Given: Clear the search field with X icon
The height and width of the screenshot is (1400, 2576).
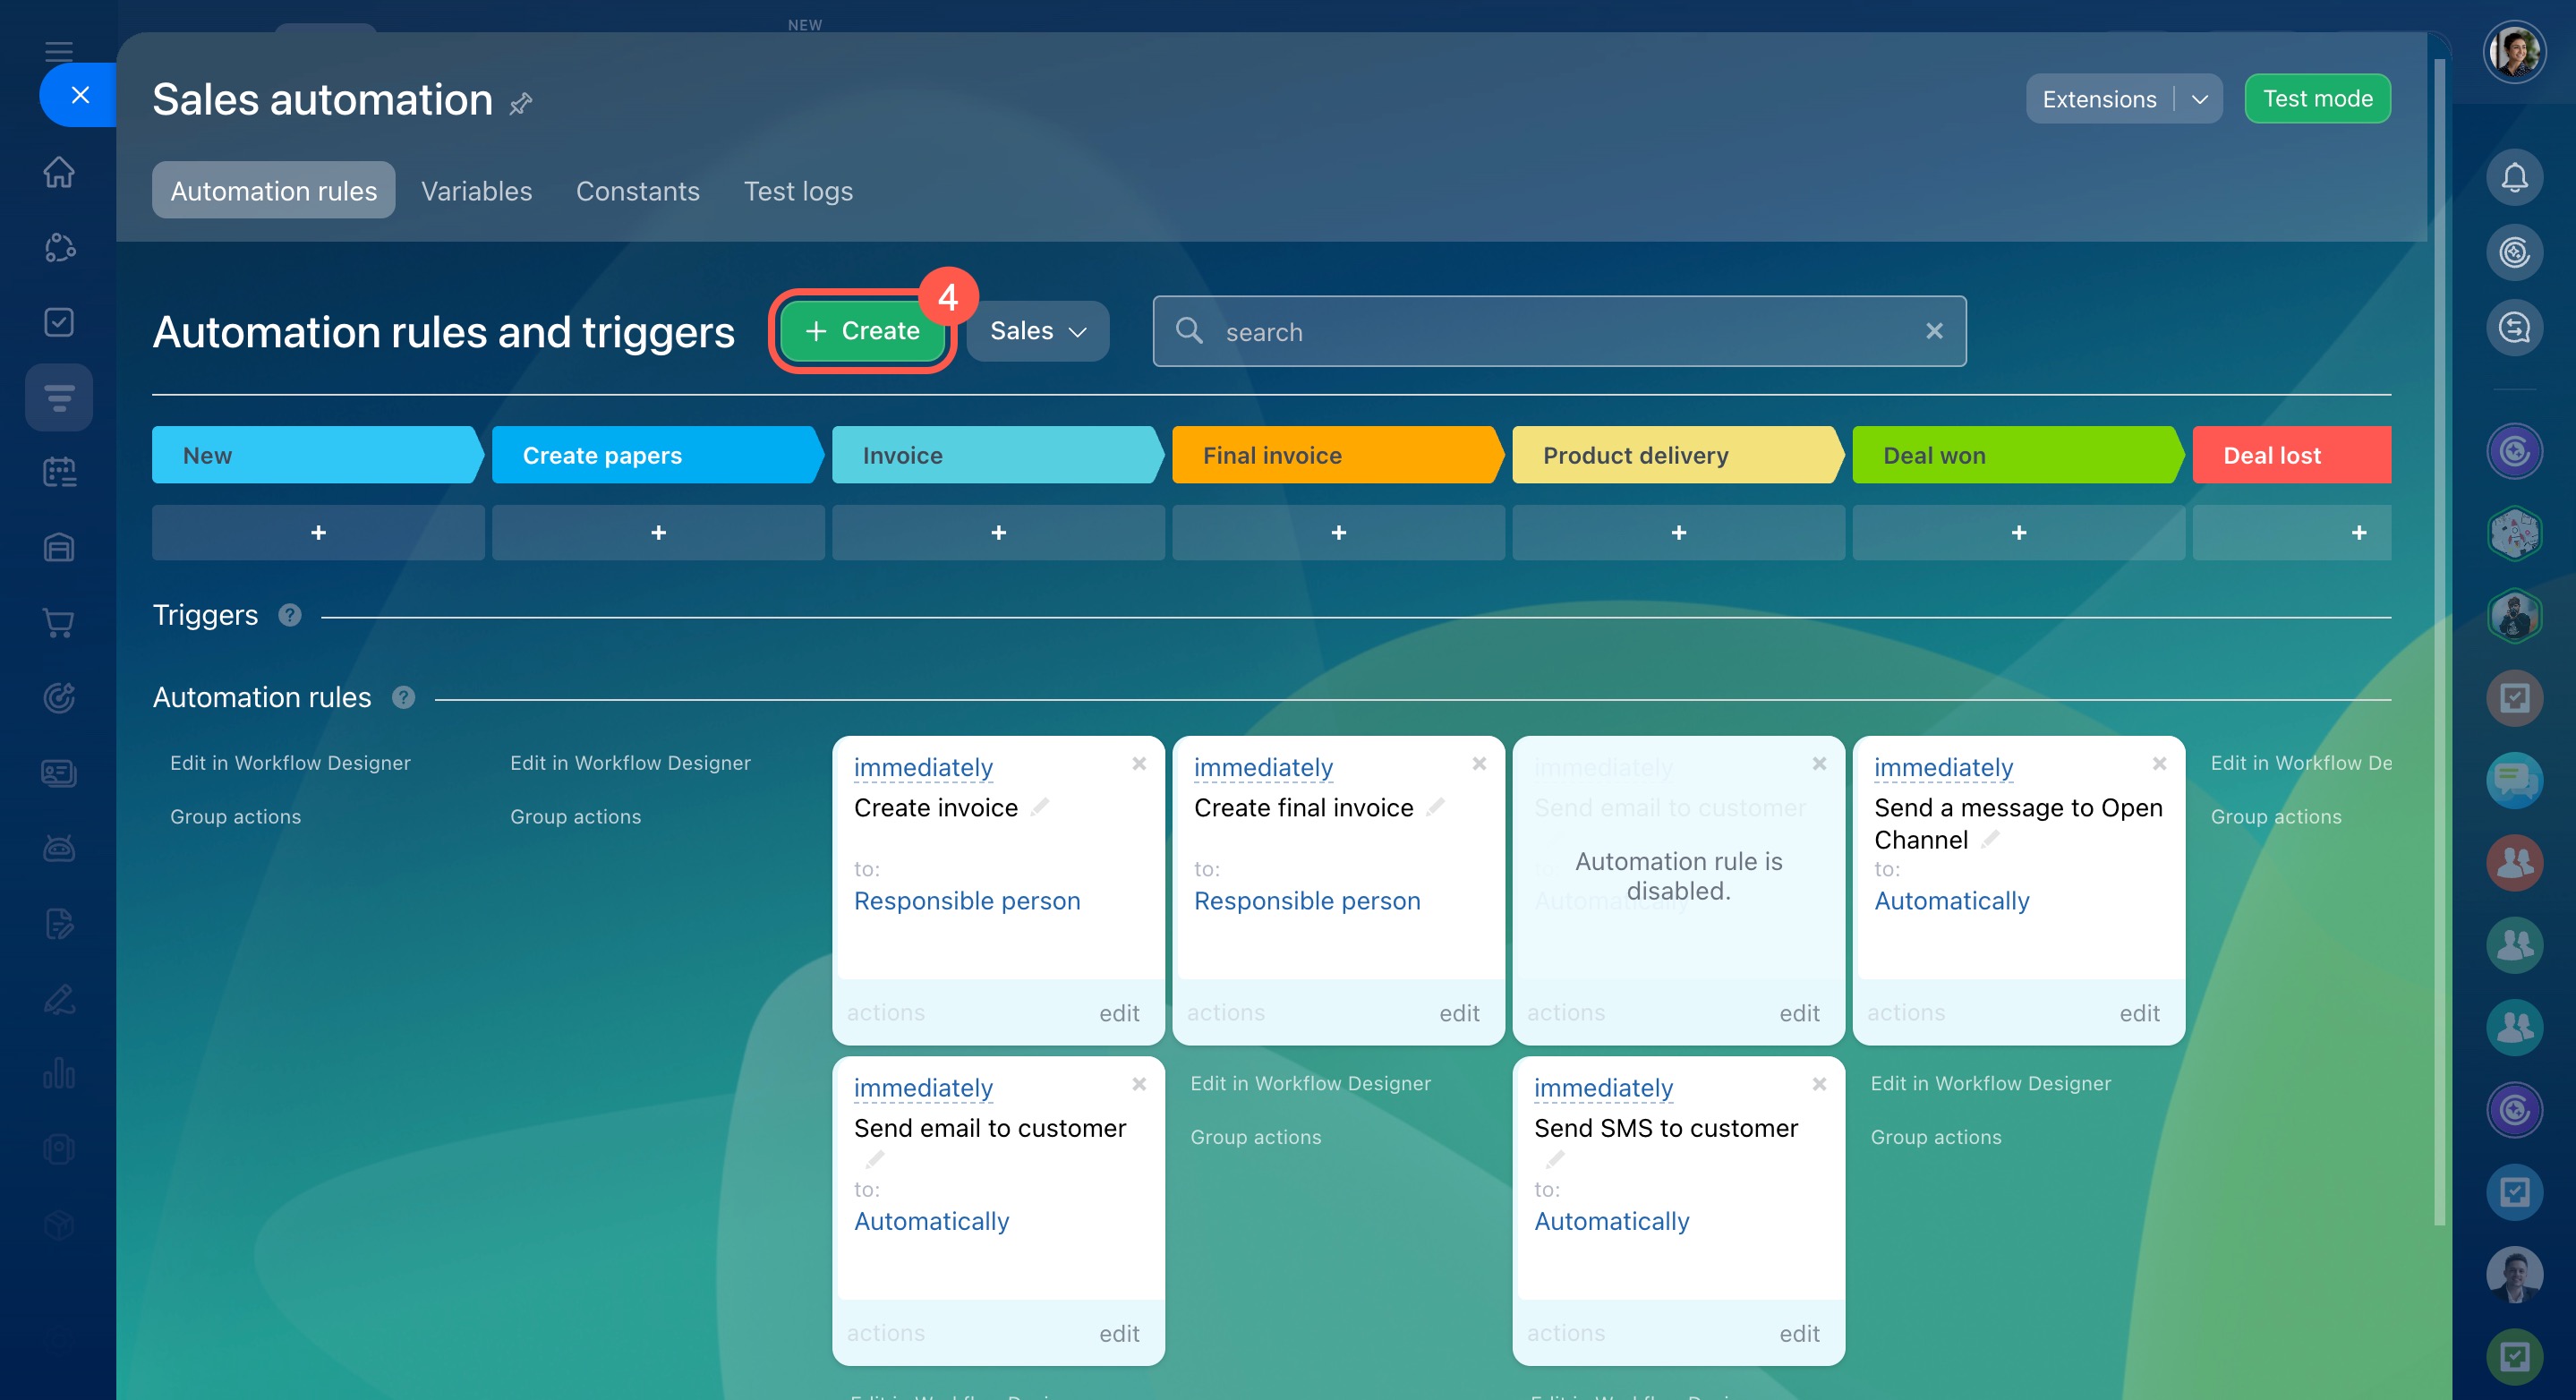Looking at the screenshot, I should click(1934, 331).
